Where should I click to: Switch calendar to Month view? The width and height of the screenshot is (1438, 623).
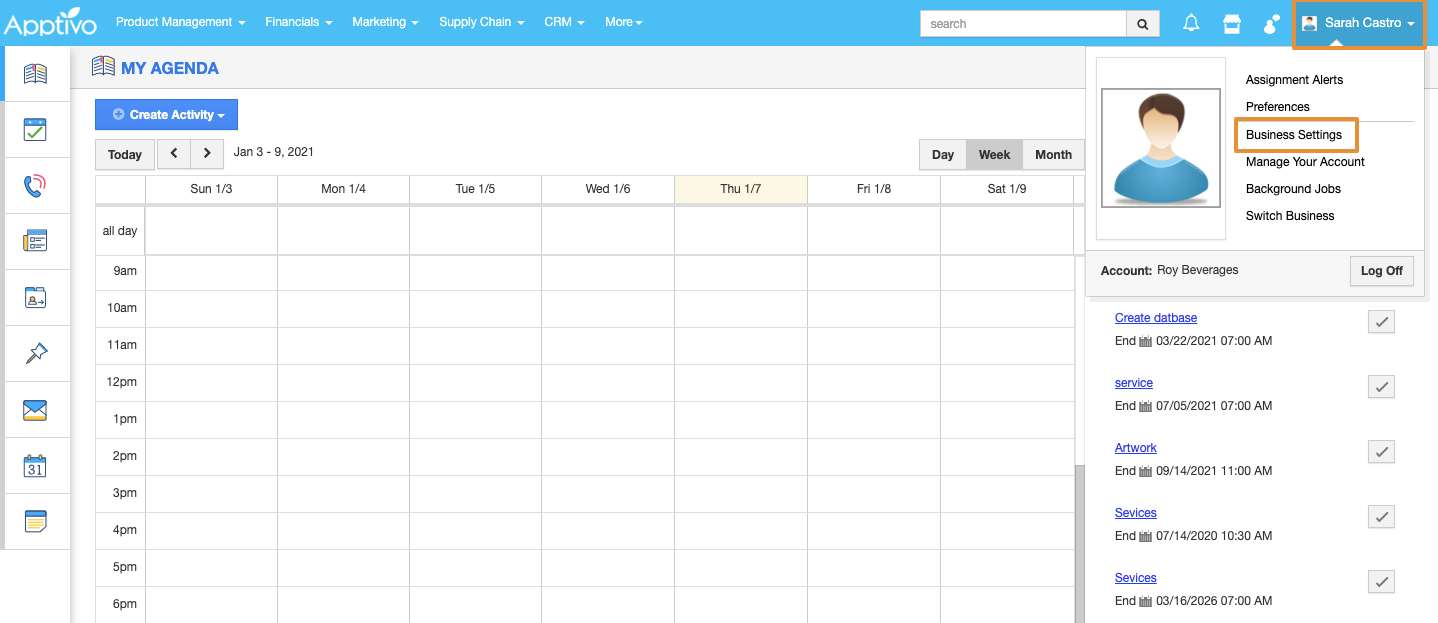1053,155
